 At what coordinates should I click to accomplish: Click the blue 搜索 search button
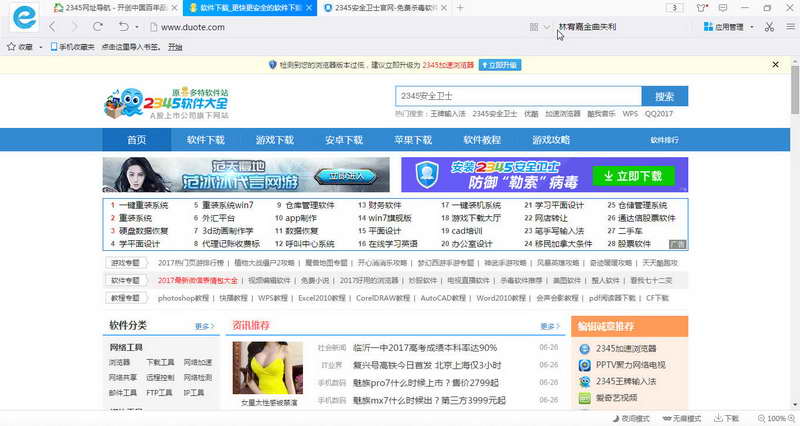[665, 96]
